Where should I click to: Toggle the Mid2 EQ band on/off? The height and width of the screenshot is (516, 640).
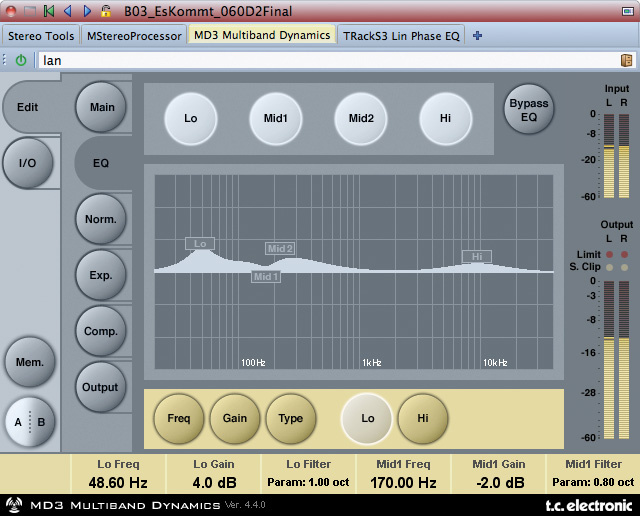click(361, 118)
